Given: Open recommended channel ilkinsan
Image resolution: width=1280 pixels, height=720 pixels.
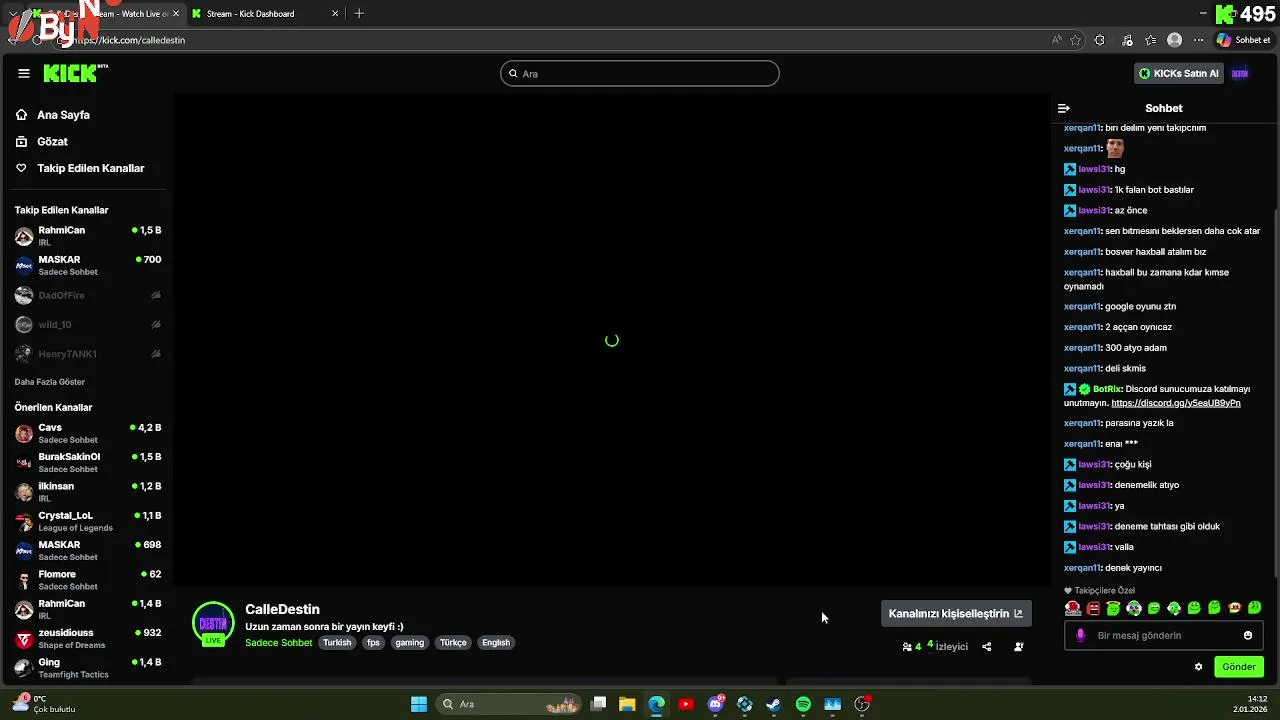Looking at the screenshot, I should tap(88, 492).
